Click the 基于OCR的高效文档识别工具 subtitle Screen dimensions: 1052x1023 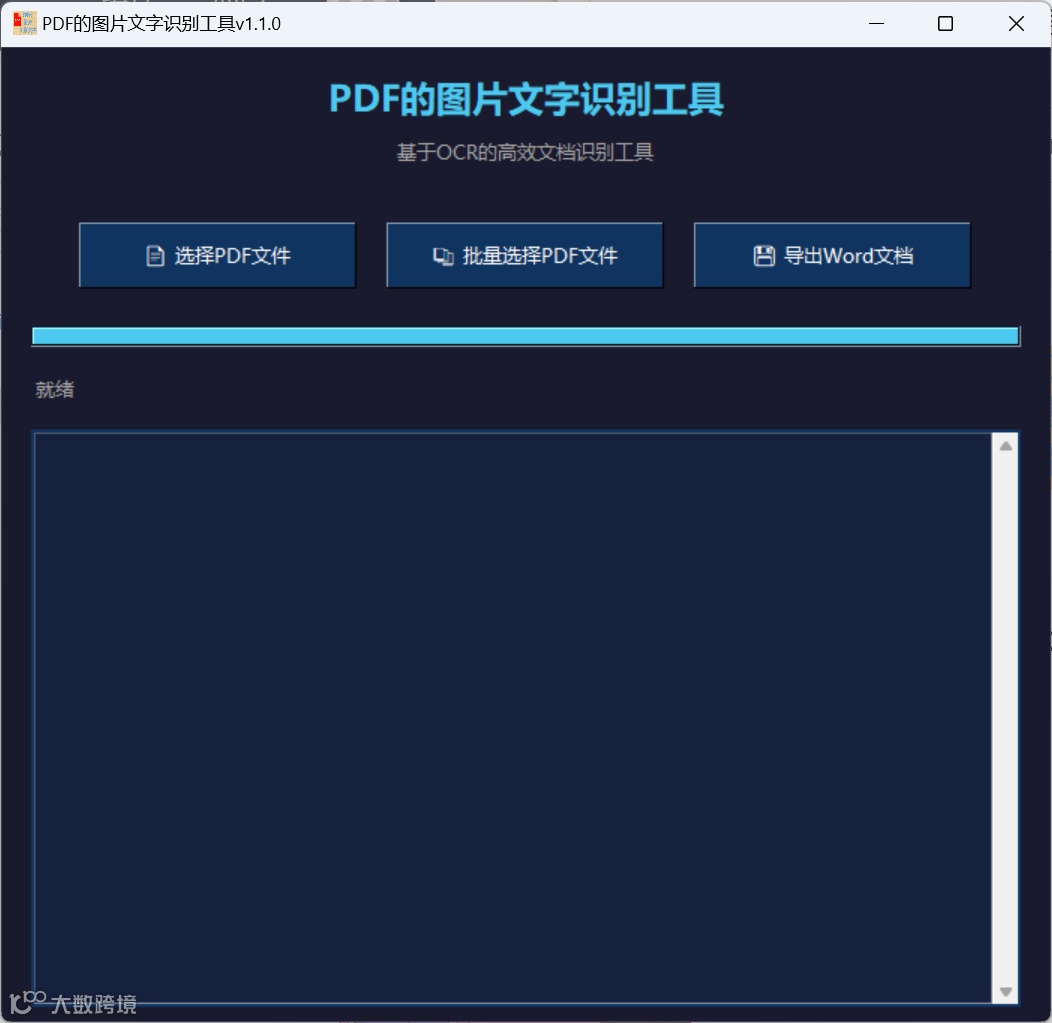(524, 152)
